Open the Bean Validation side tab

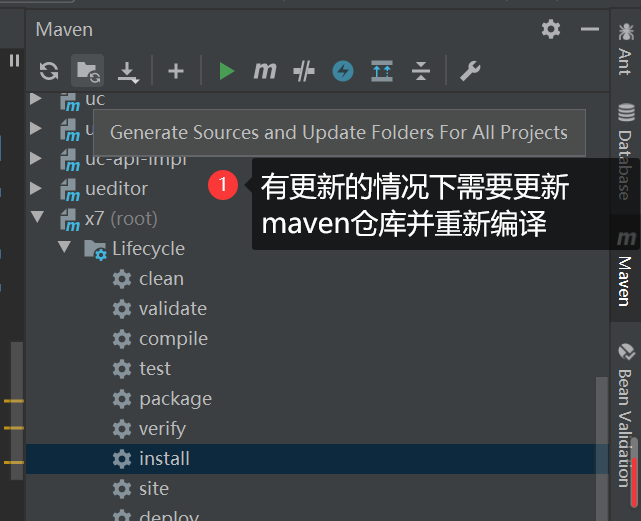click(x=625, y=415)
